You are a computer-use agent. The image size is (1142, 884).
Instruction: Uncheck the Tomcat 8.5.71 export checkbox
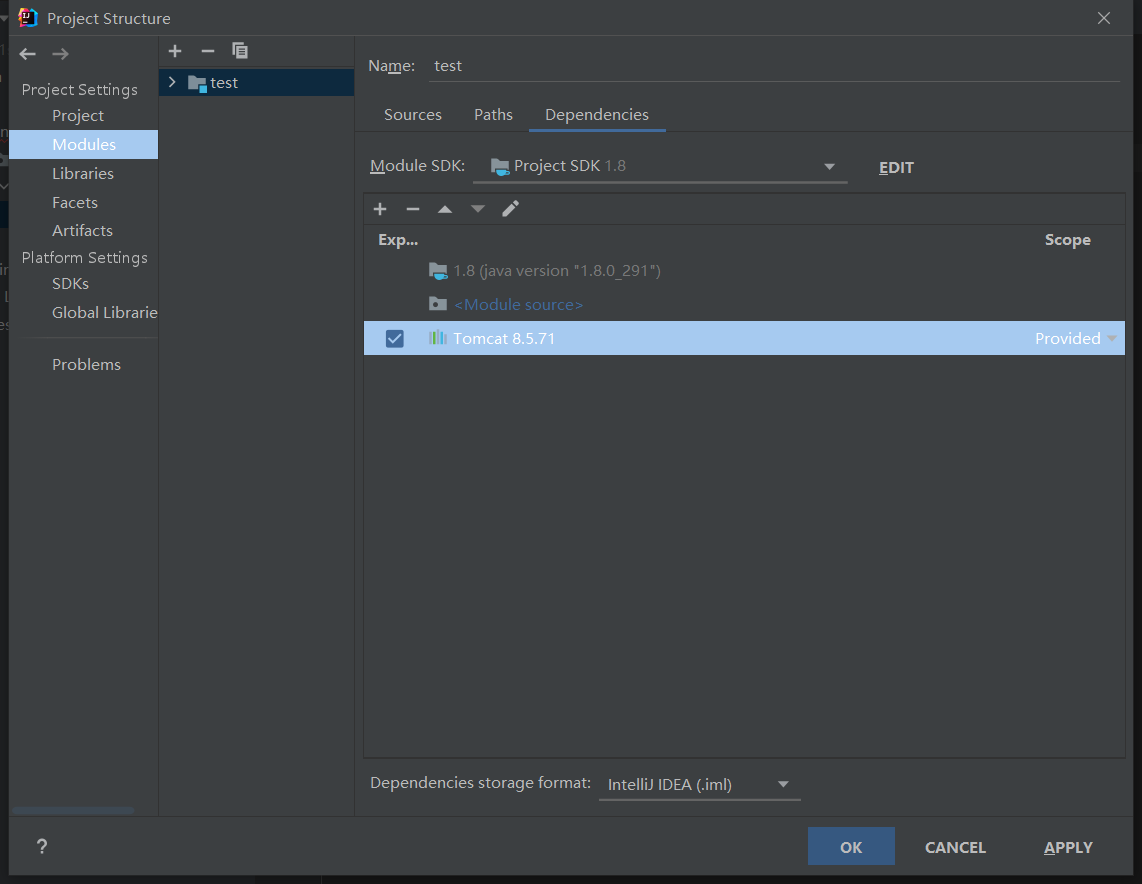395,339
